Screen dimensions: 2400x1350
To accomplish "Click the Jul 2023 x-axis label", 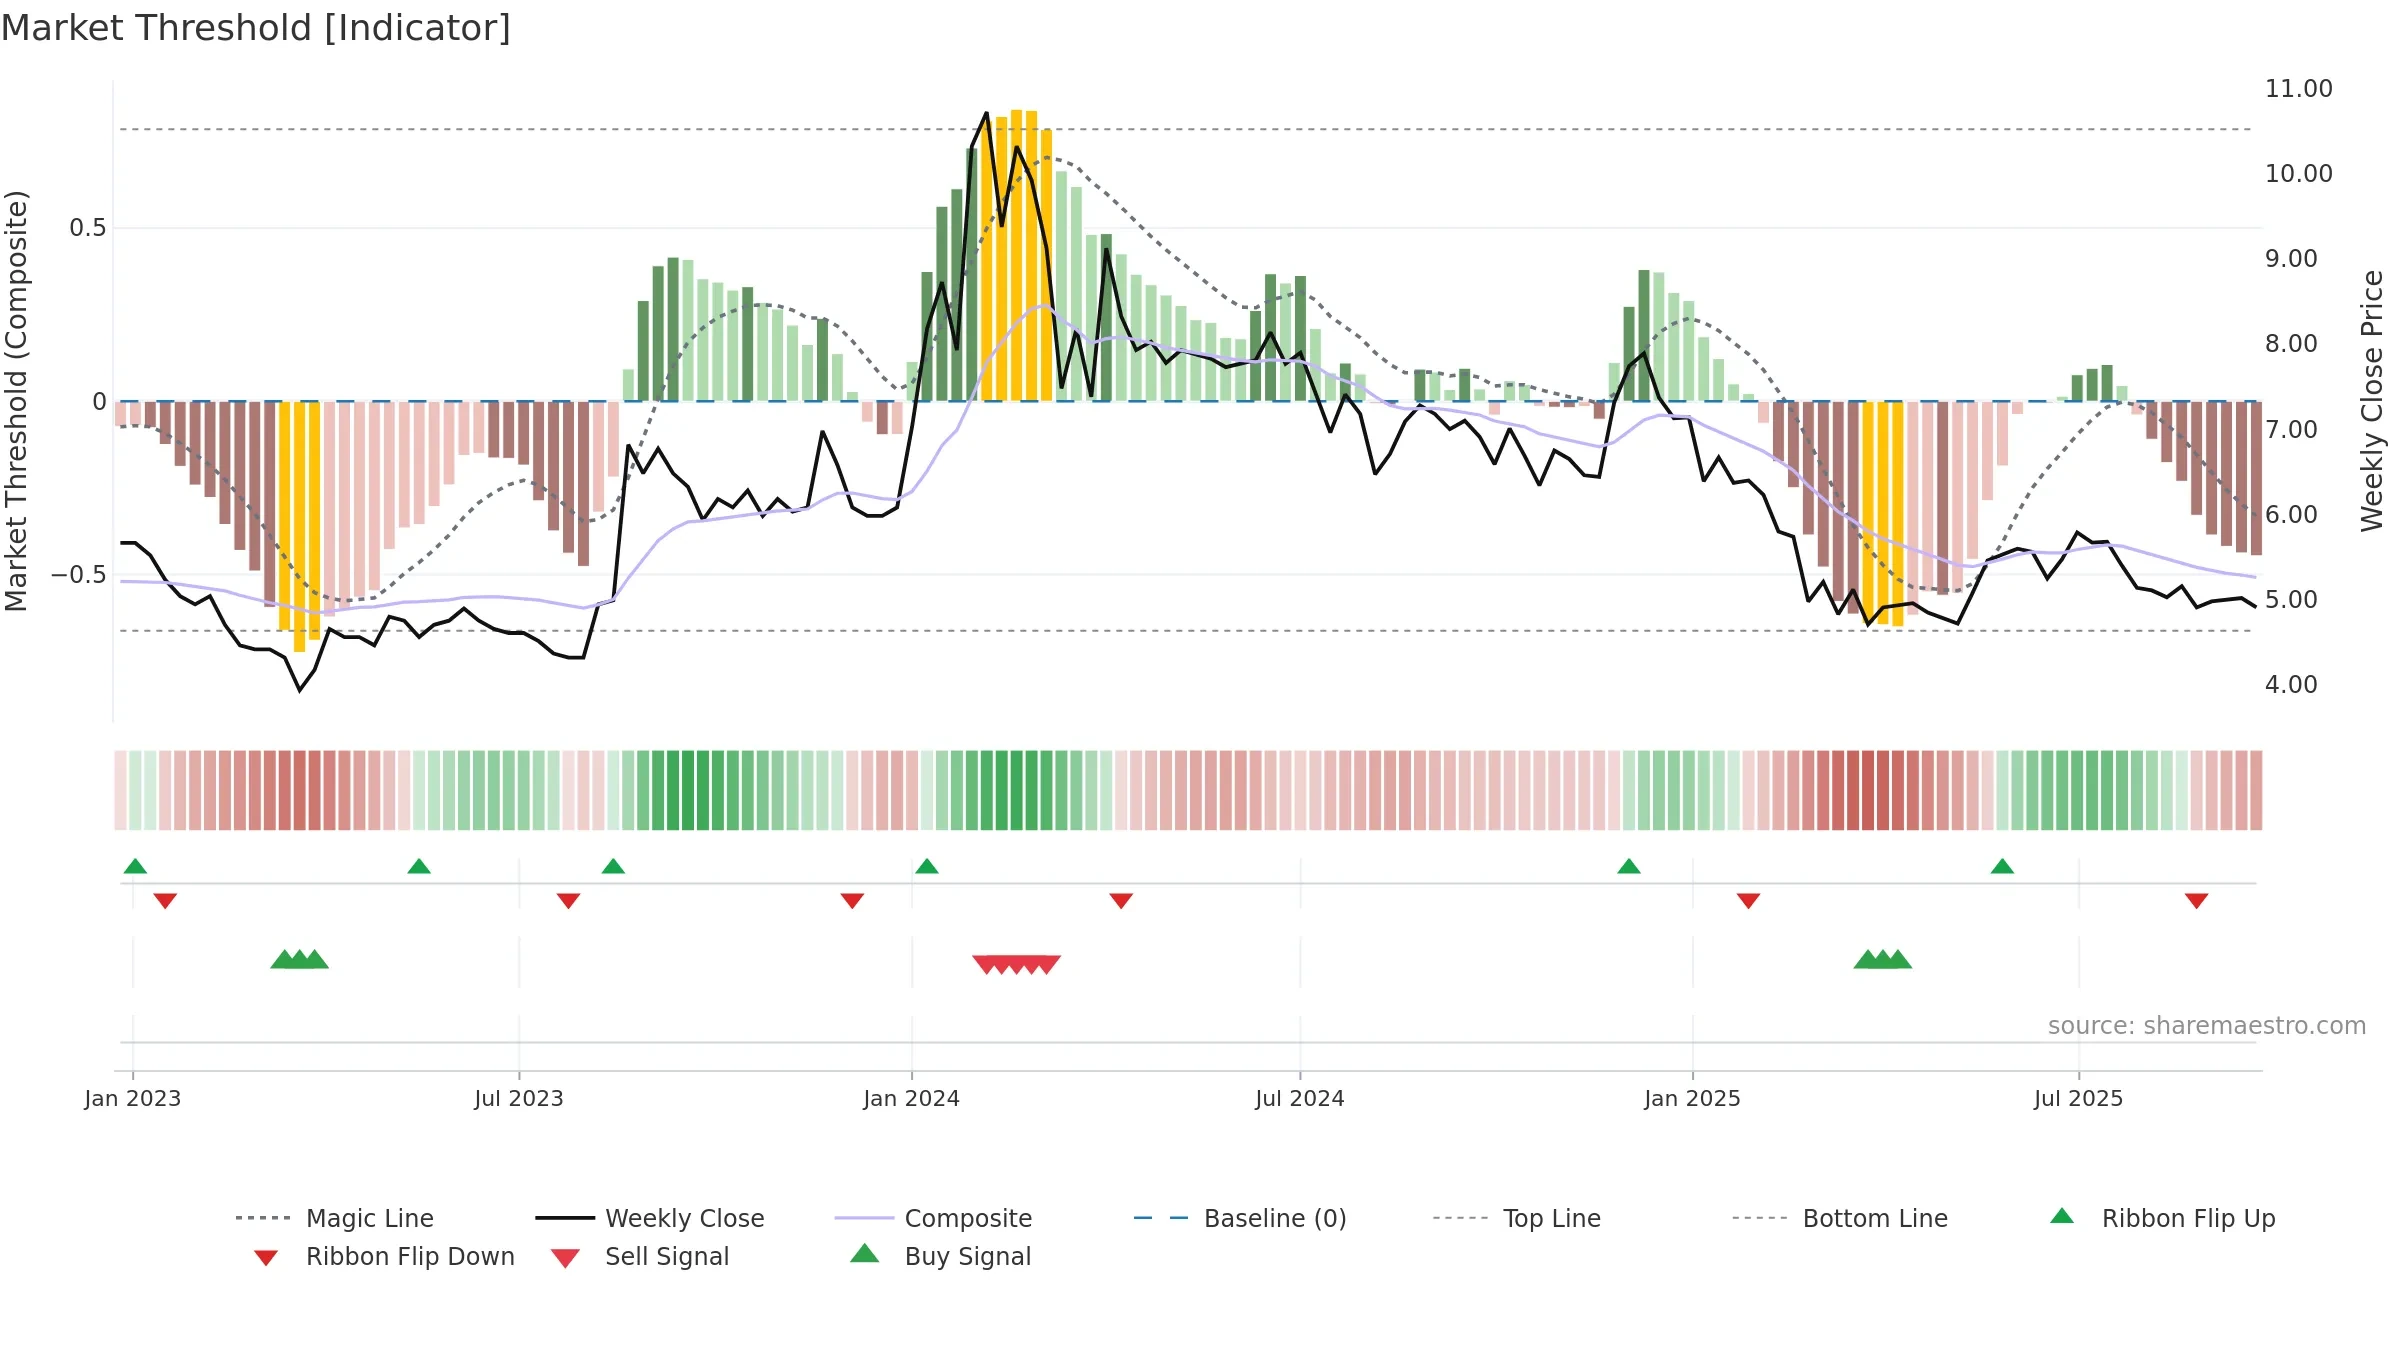I will click(519, 1098).
